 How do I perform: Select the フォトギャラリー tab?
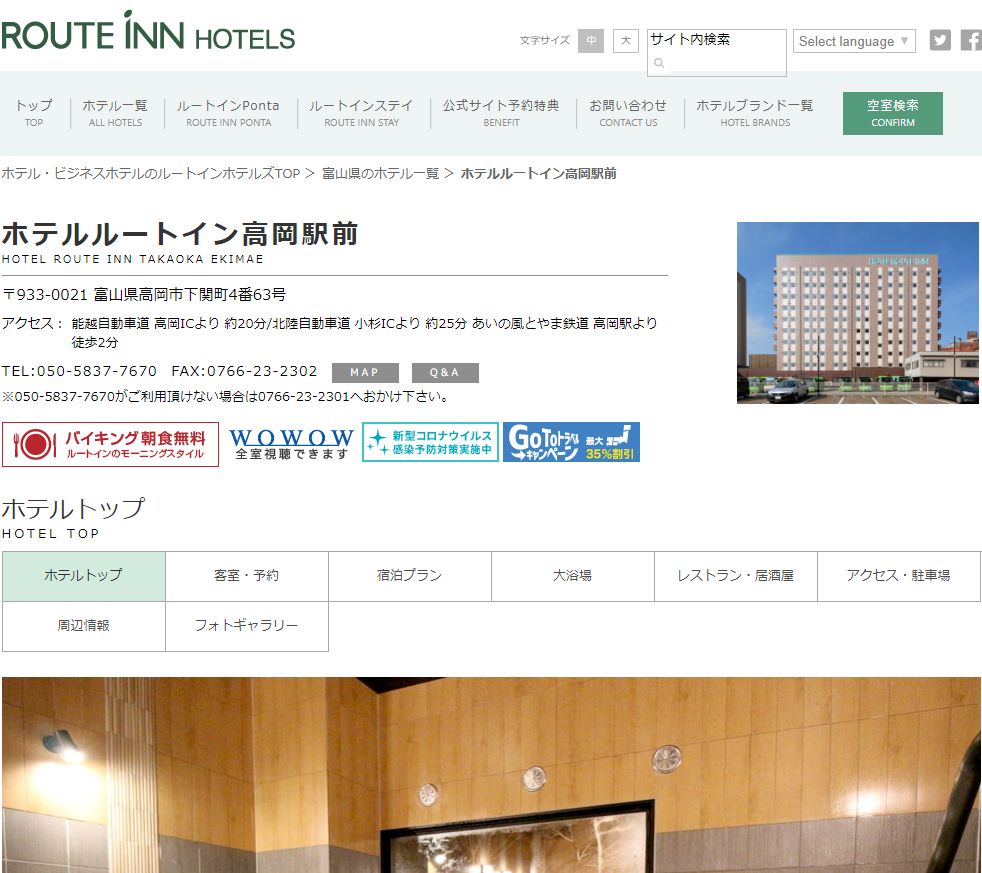(247, 626)
